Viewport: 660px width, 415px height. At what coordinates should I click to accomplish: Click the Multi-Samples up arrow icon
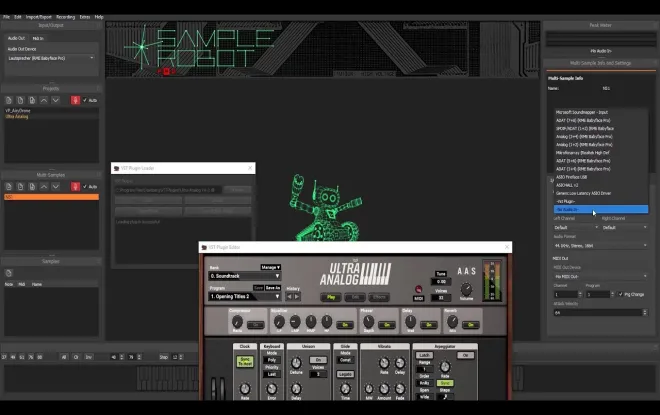coord(44,186)
